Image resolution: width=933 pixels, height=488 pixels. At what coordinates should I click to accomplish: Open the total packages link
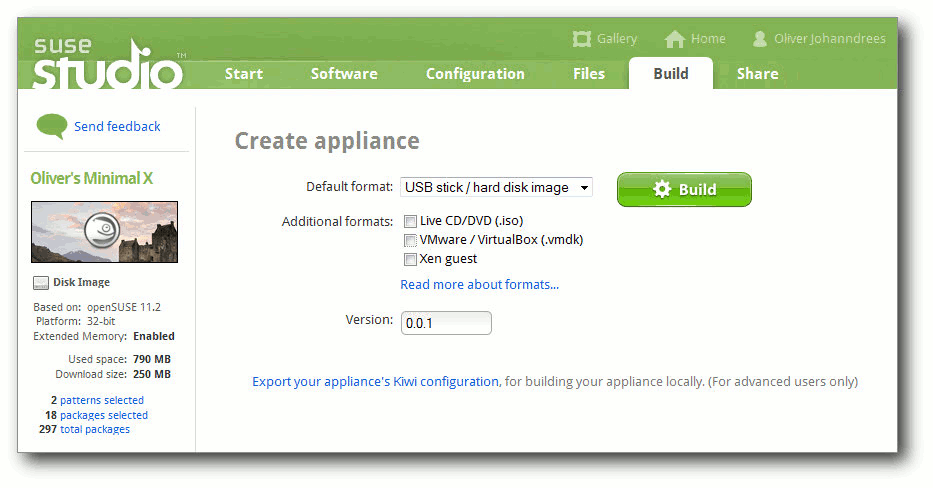click(95, 429)
